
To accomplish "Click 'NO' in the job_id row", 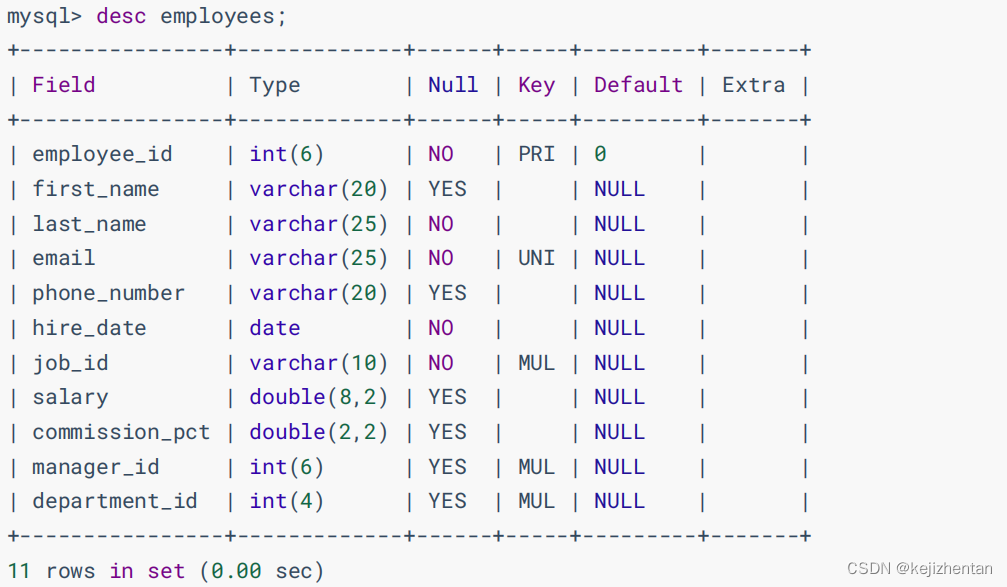I will 441,364.
